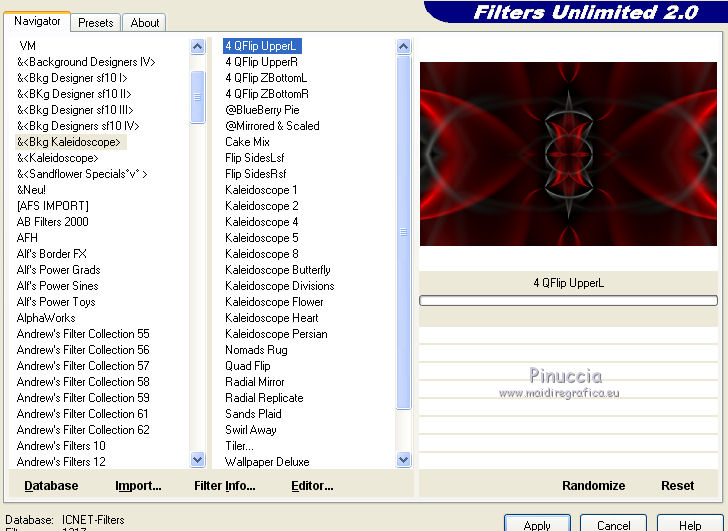The image size is (728, 531).
Task: Click the filter list scroll-up arrow
Action: pos(403,46)
